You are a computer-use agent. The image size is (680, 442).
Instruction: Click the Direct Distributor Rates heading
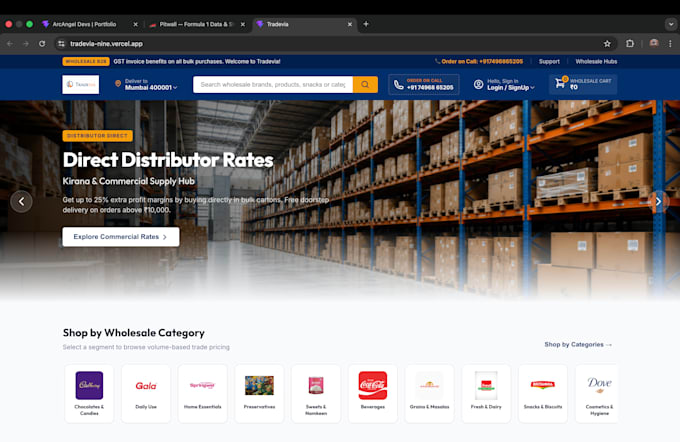coord(168,160)
